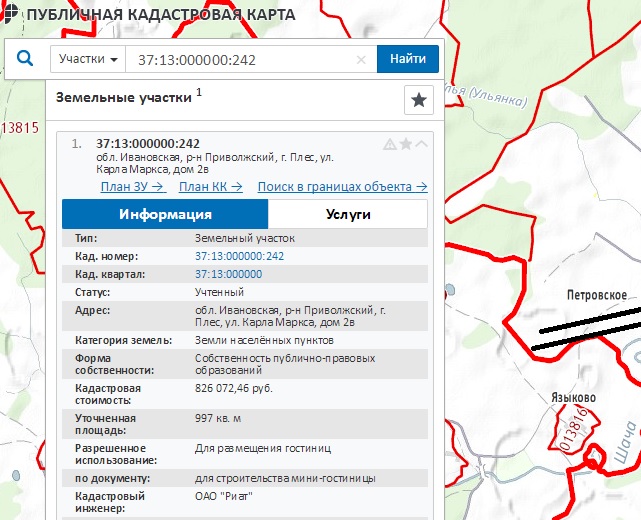Click the Для размещения гостиниц value

coord(263,448)
